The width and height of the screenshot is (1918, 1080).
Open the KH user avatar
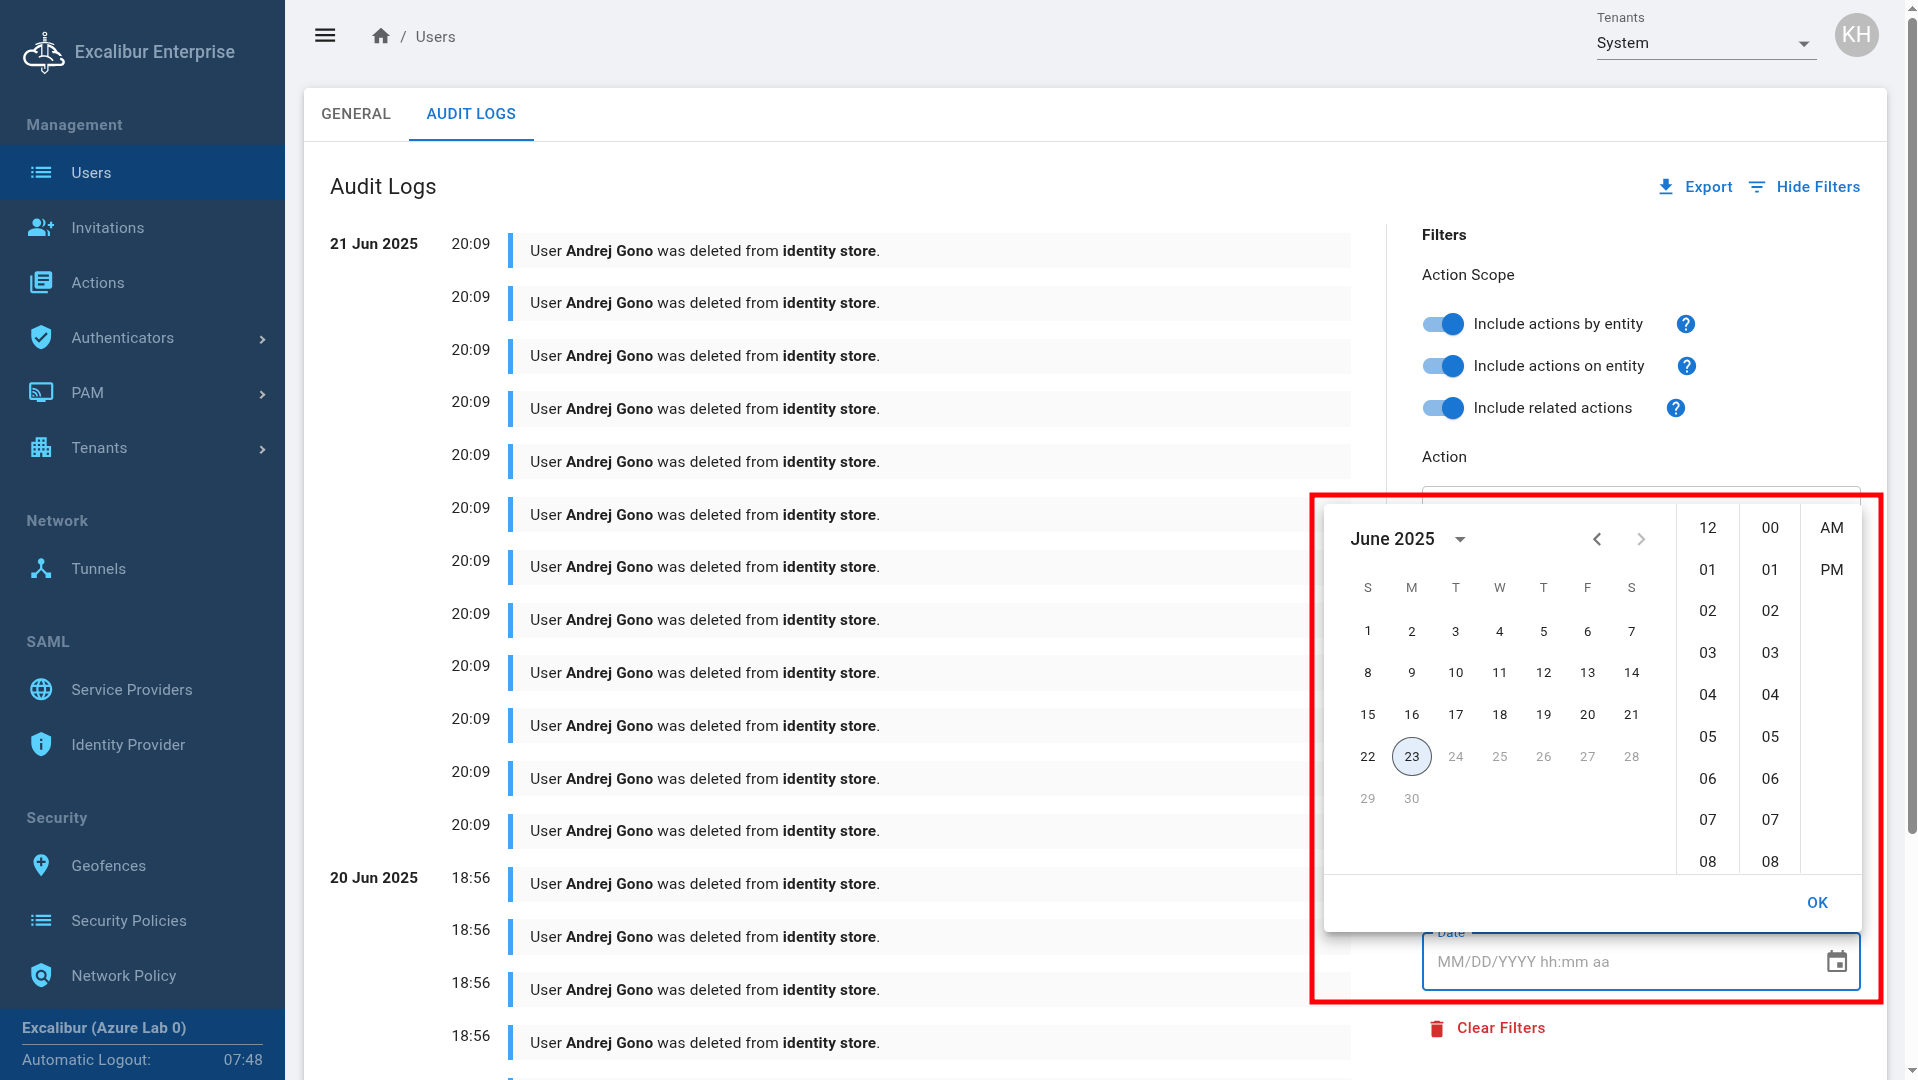point(1856,35)
